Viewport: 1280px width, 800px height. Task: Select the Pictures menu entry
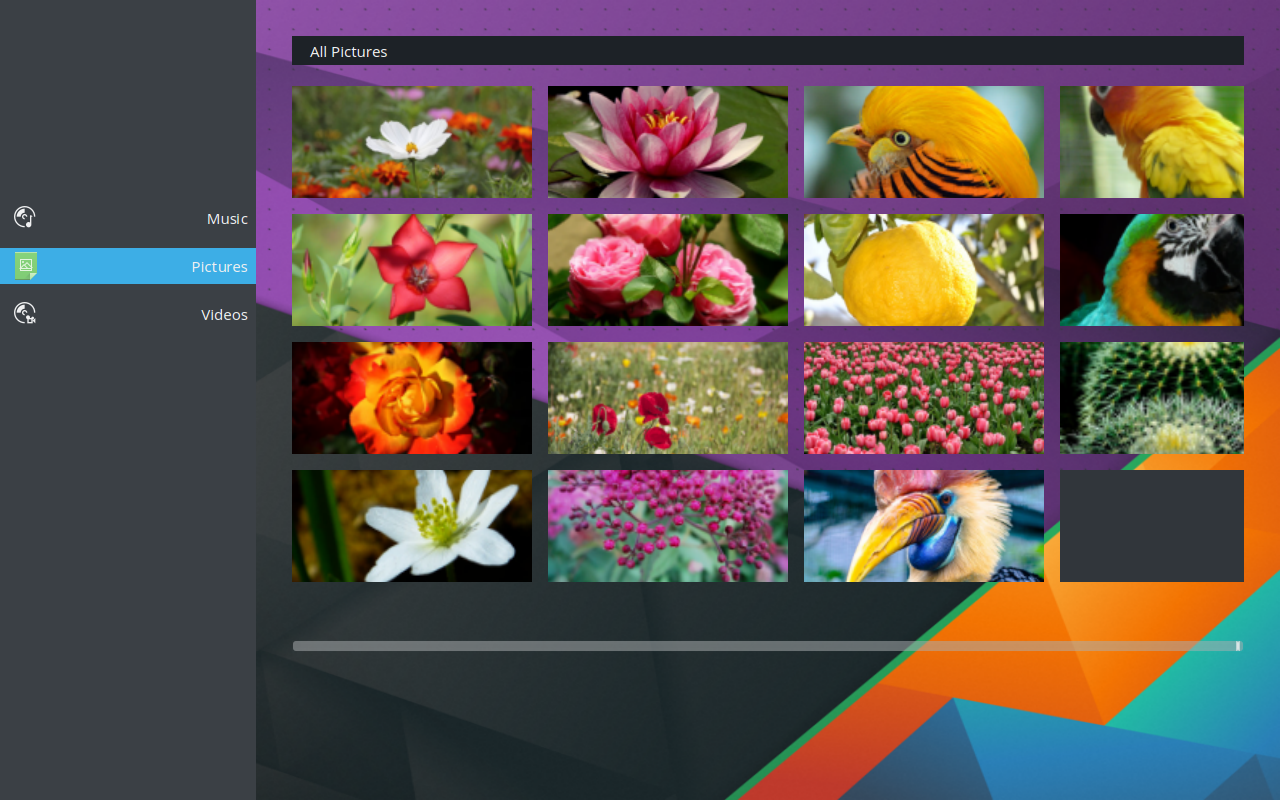tap(128, 266)
